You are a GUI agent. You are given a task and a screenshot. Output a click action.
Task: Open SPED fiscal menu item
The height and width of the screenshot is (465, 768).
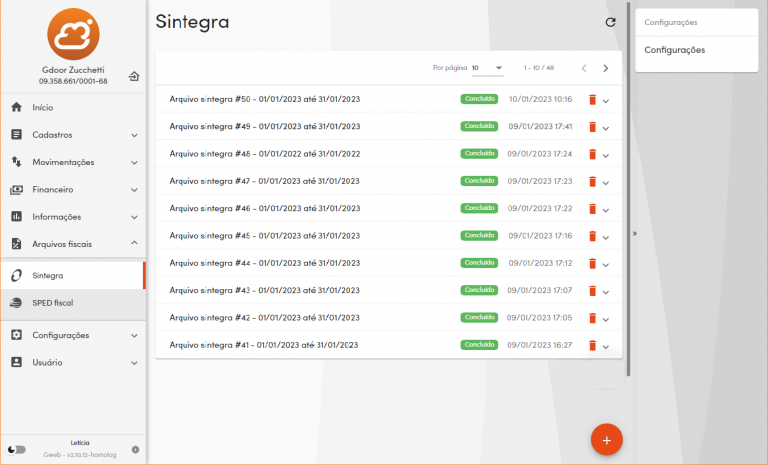tap(52, 302)
